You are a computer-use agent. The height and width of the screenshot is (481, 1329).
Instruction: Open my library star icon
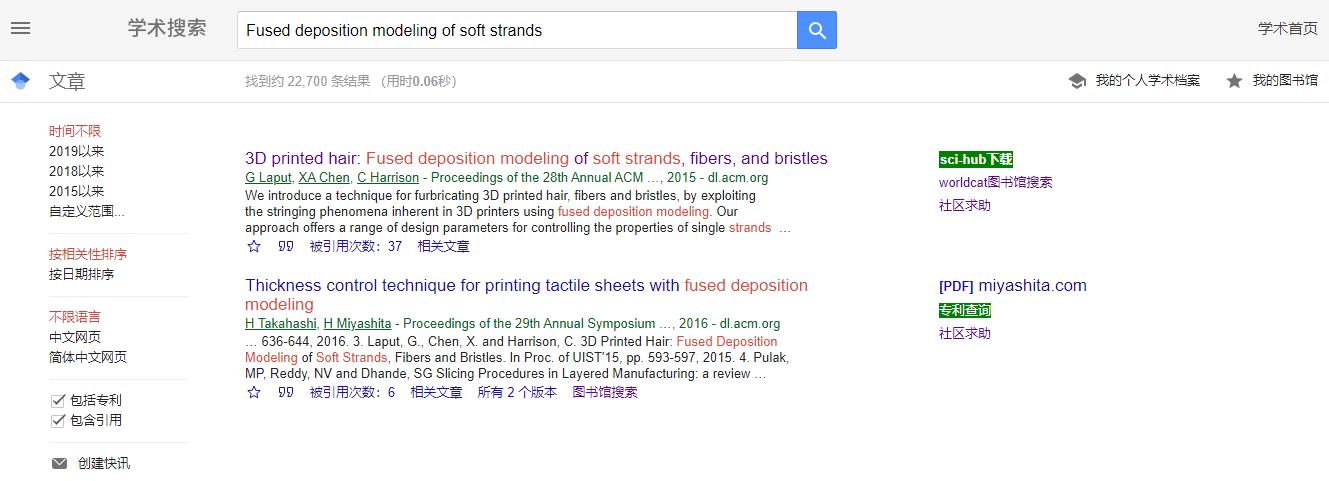[x=1234, y=81]
